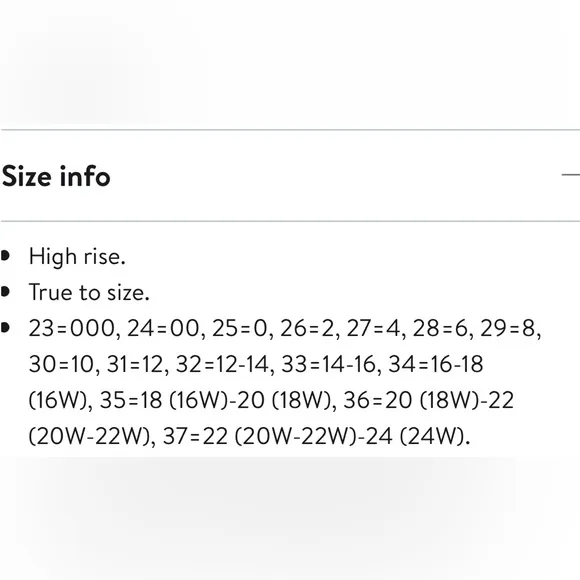Screen dimensions: 580x580
Task: Click the bullet marker beside True to size
Action: pos(5,291)
